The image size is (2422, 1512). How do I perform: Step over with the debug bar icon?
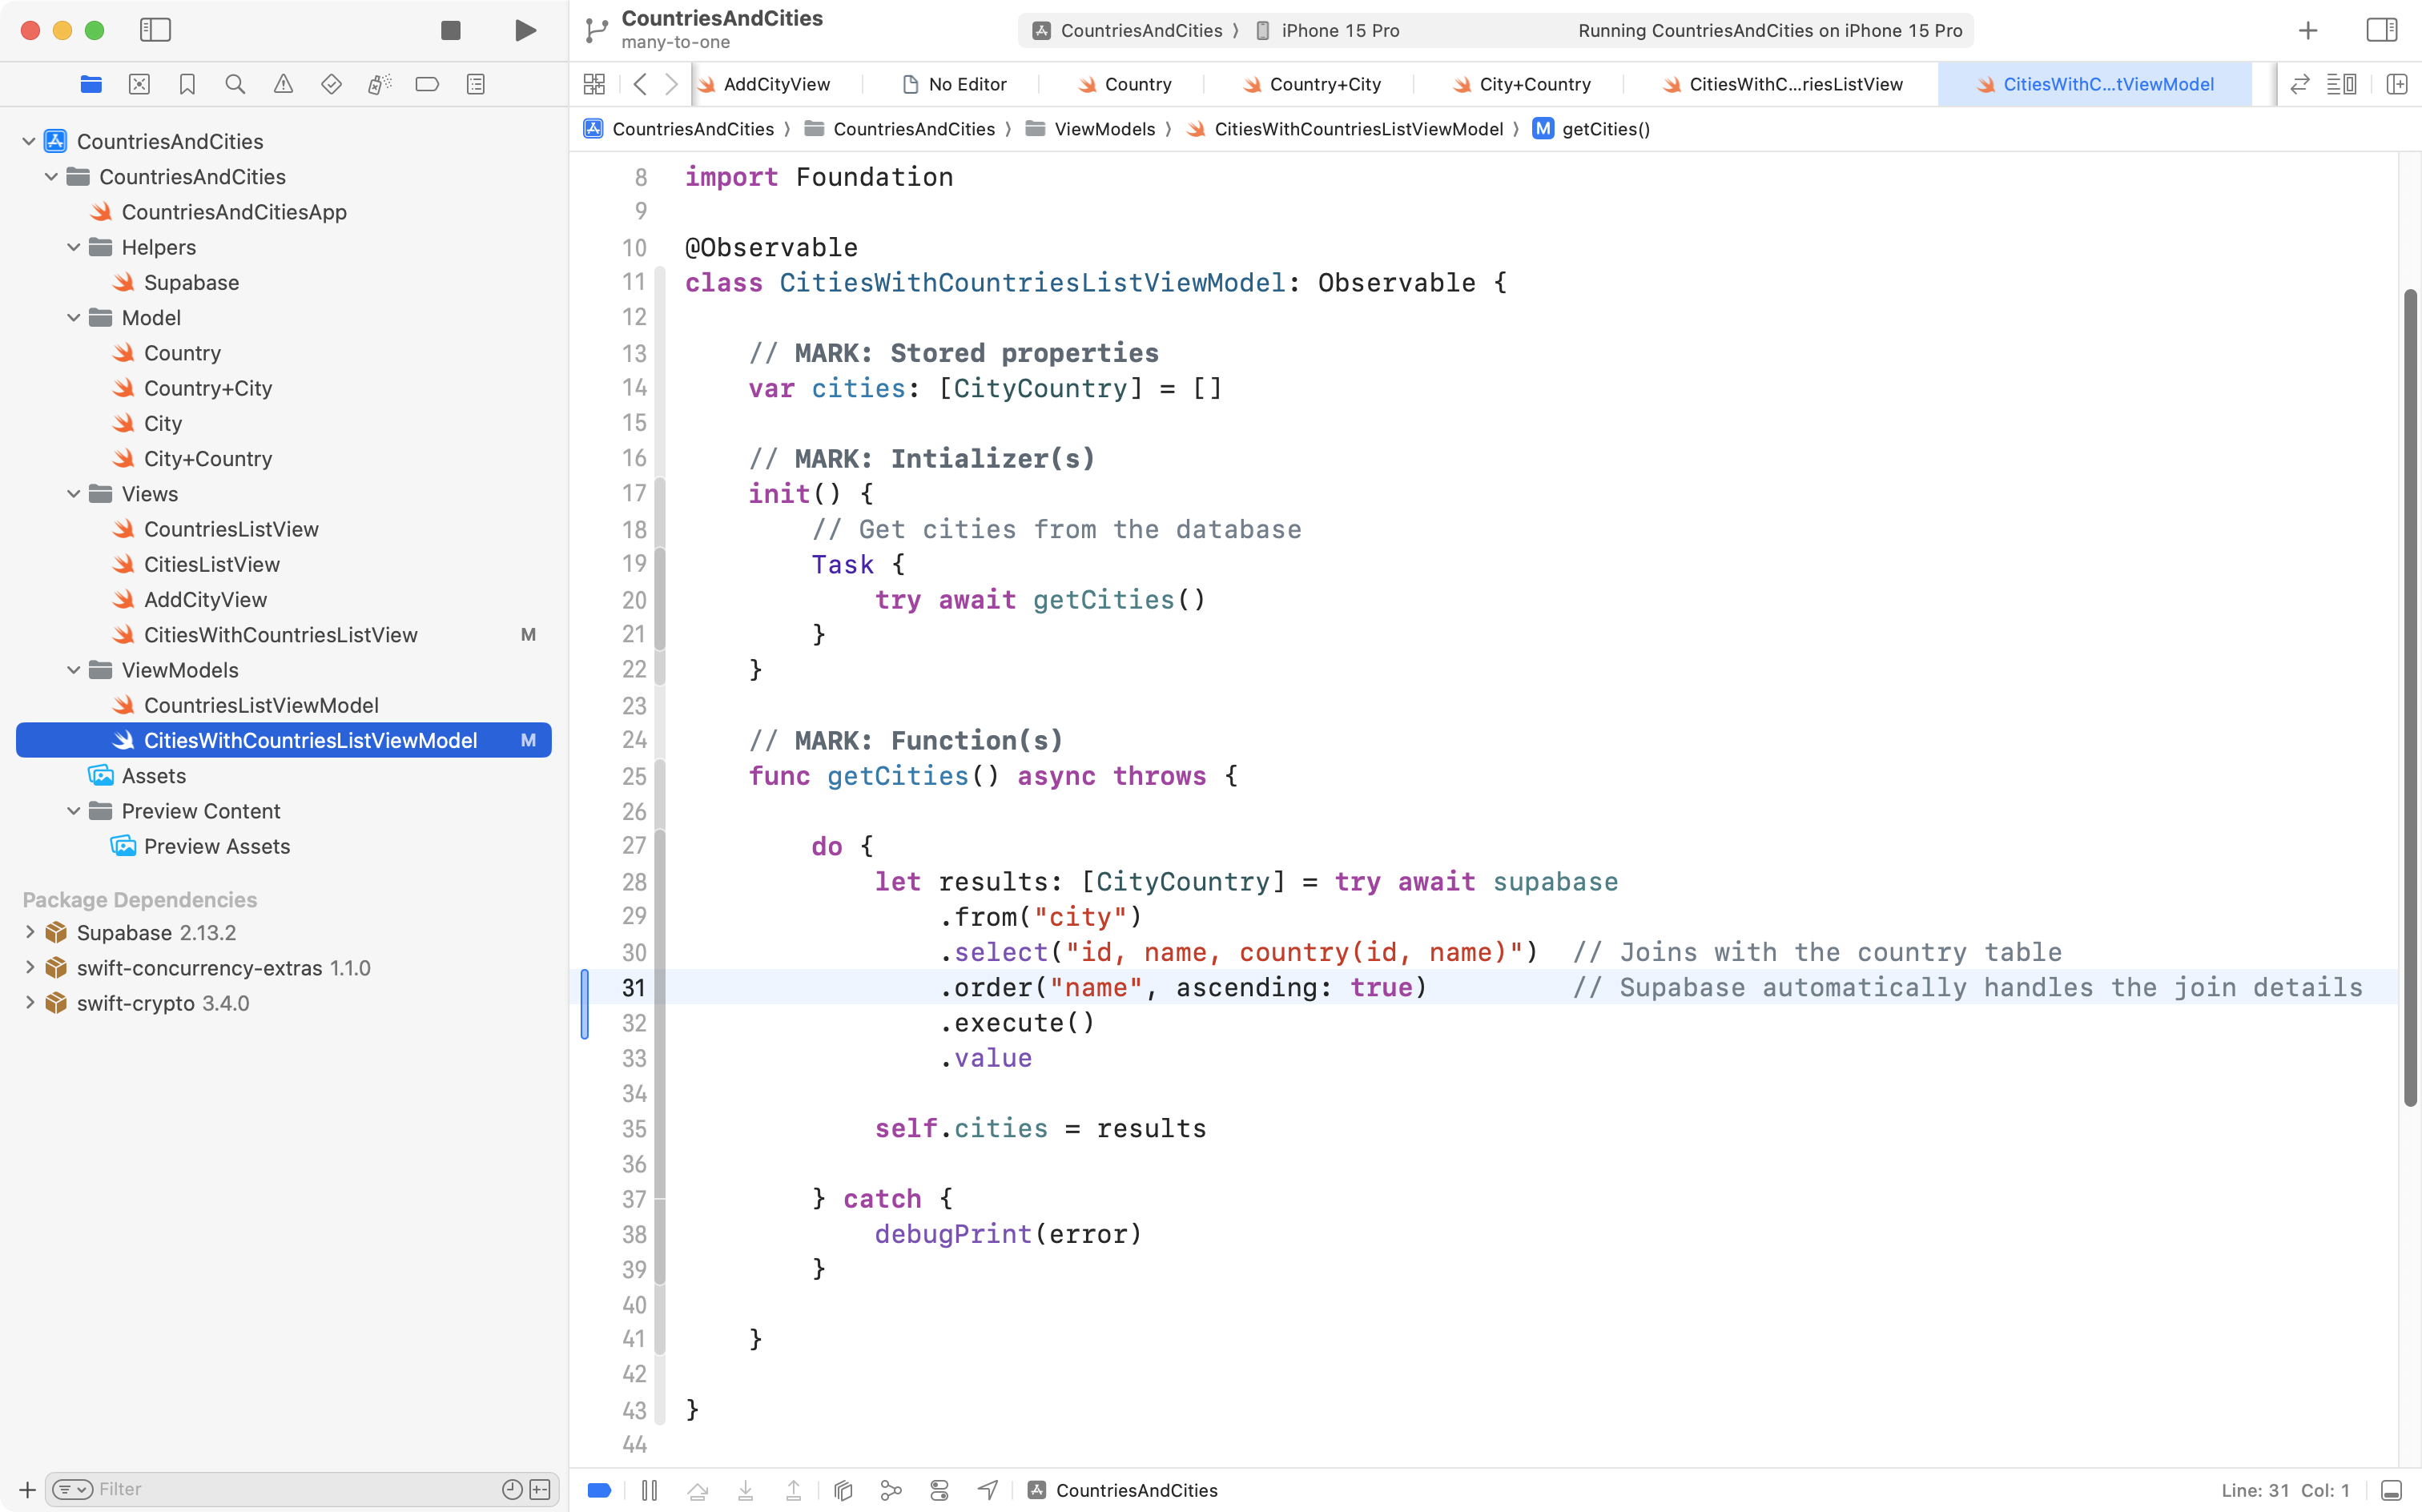coord(698,1490)
